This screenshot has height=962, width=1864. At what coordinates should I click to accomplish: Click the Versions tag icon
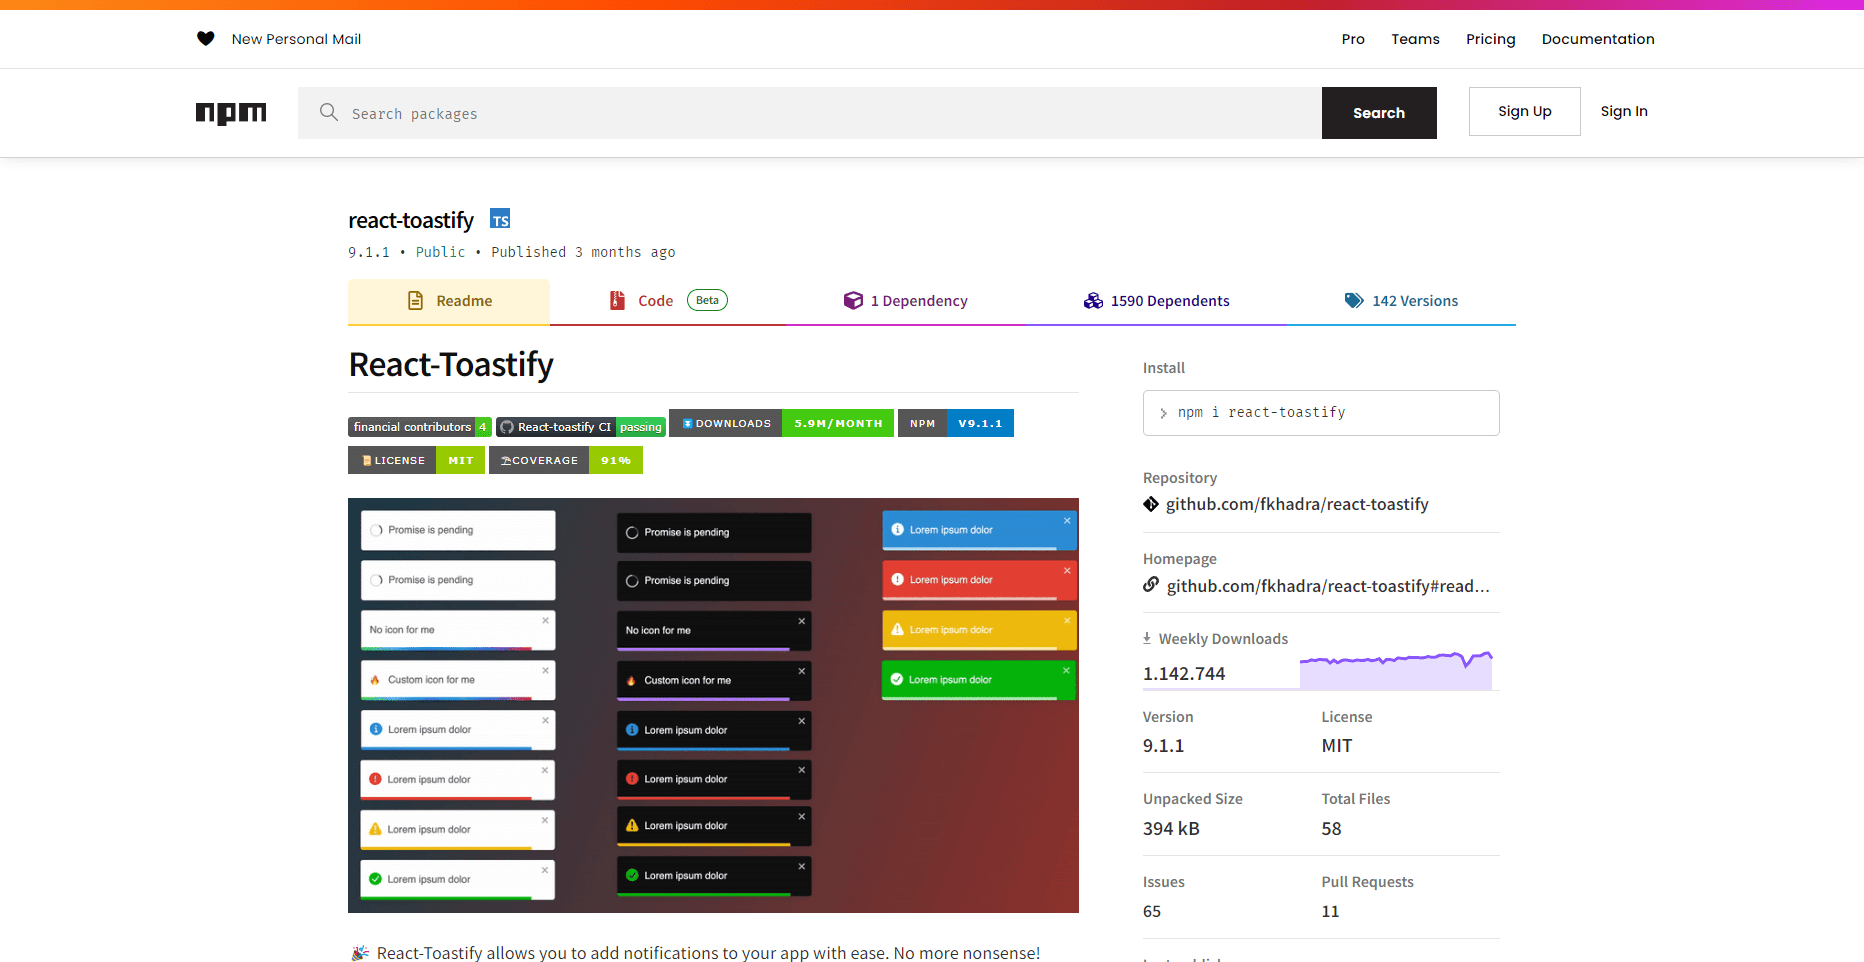pyautogui.click(x=1354, y=301)
